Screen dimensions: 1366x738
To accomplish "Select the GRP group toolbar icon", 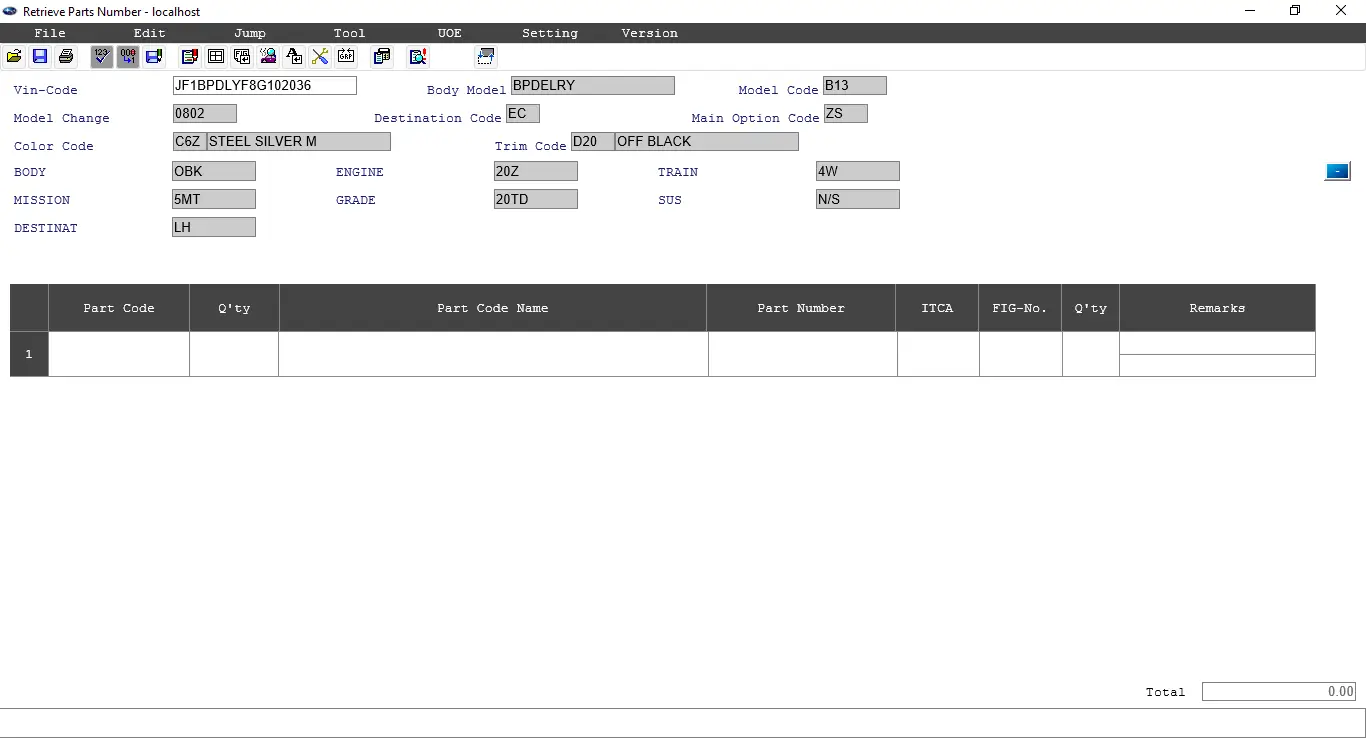I will [x=346, y=56].
